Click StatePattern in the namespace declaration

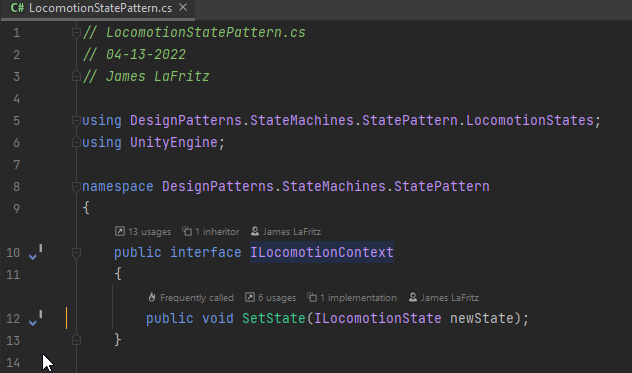click(x=442, y=186)
